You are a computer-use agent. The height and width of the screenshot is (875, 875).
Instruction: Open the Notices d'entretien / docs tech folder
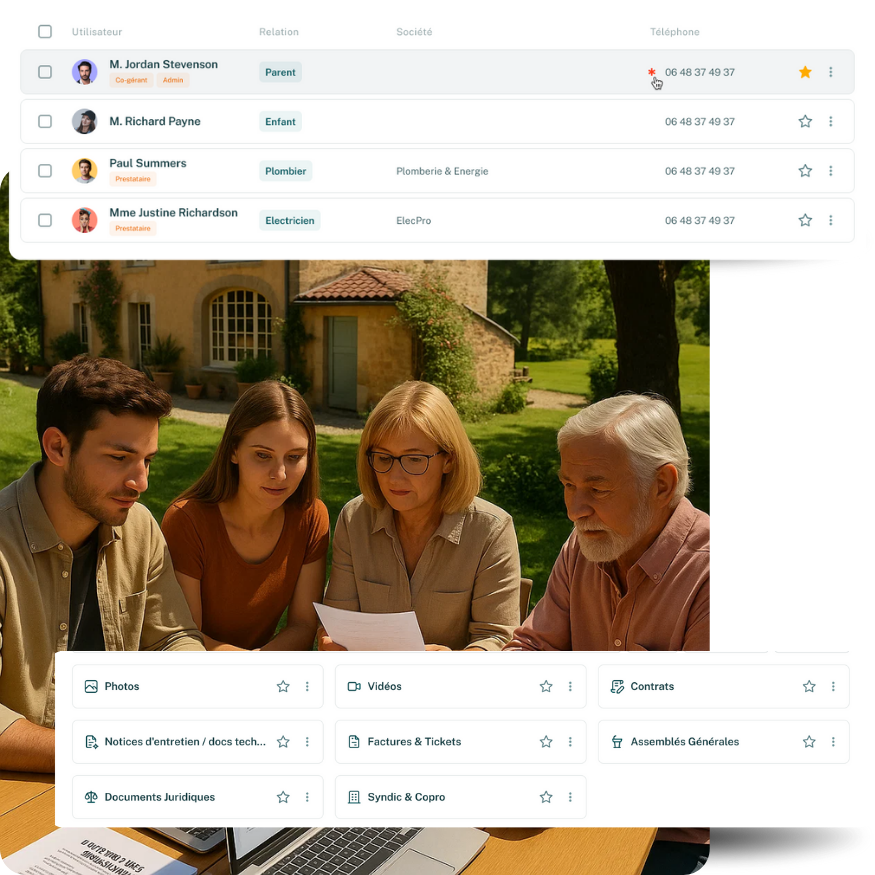click(x=185, y=742)
